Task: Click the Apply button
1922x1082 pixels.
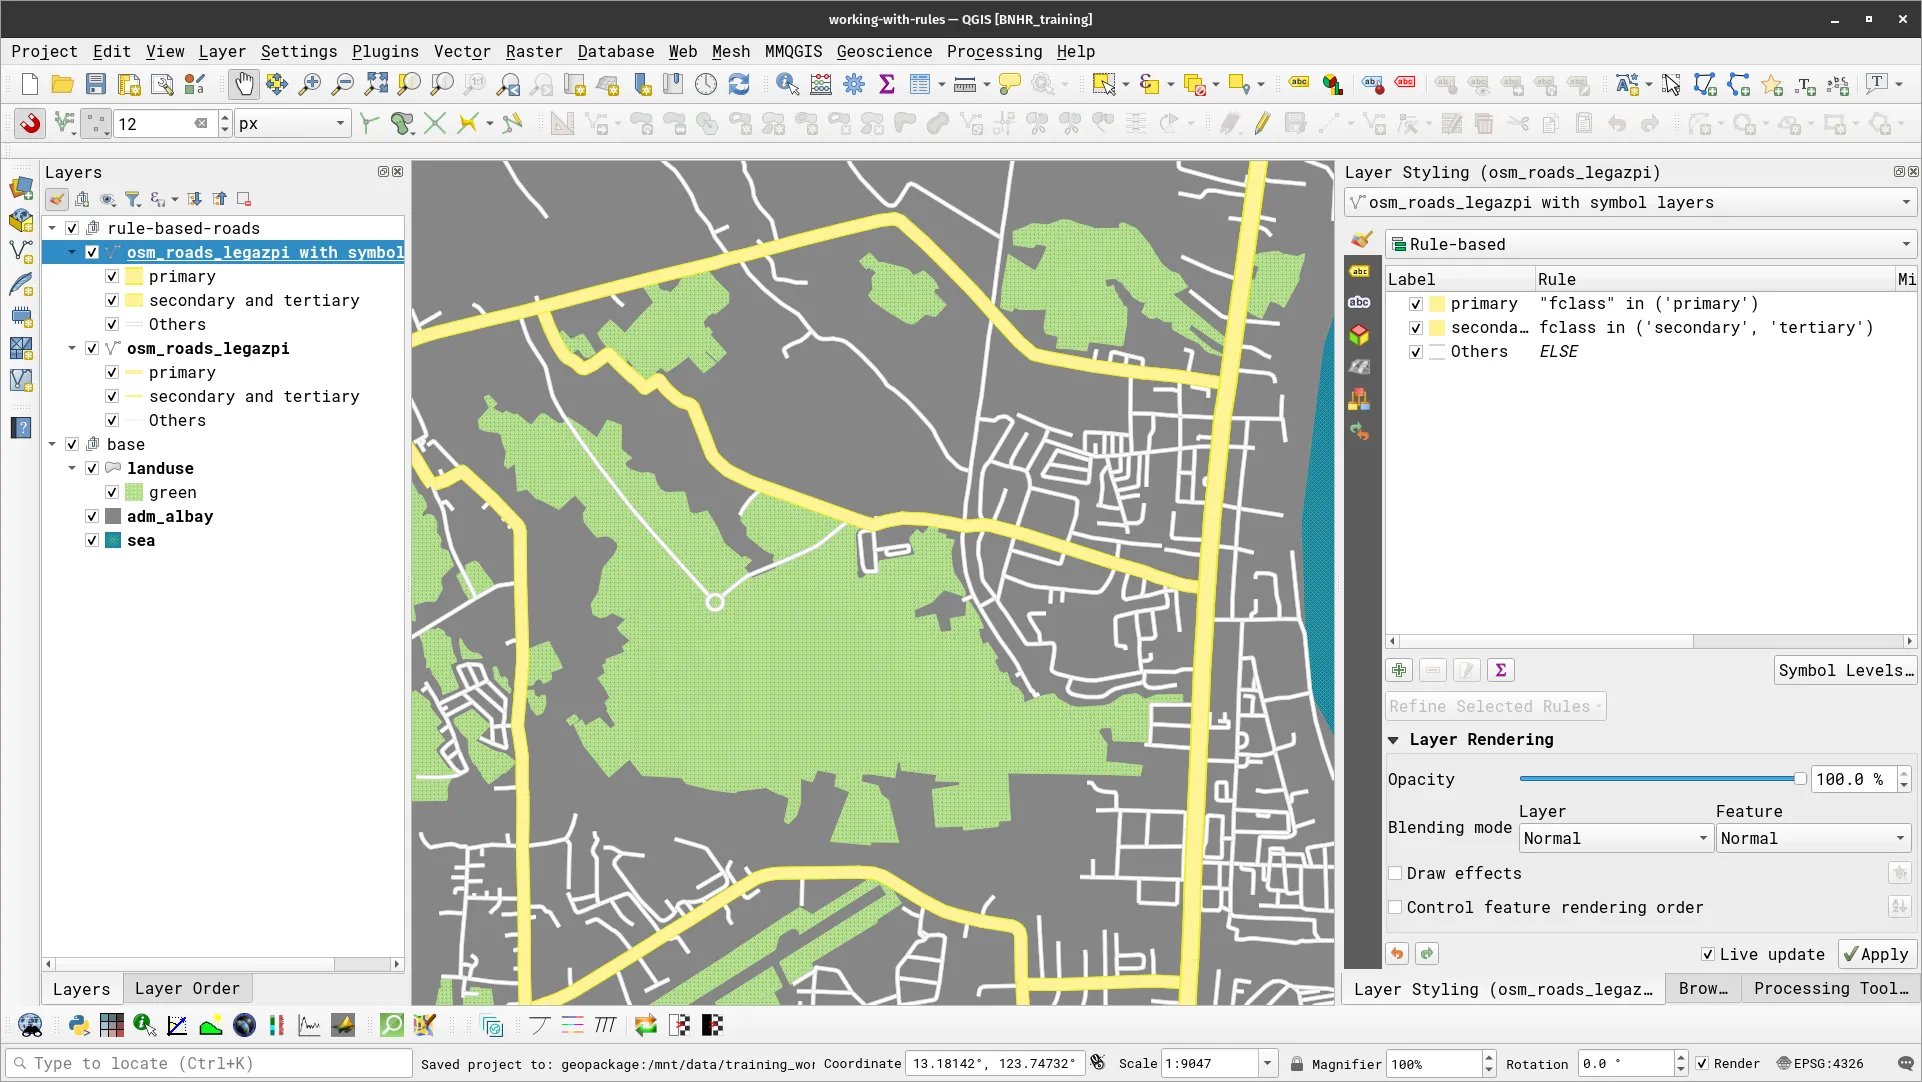Action: point(1877,955)
